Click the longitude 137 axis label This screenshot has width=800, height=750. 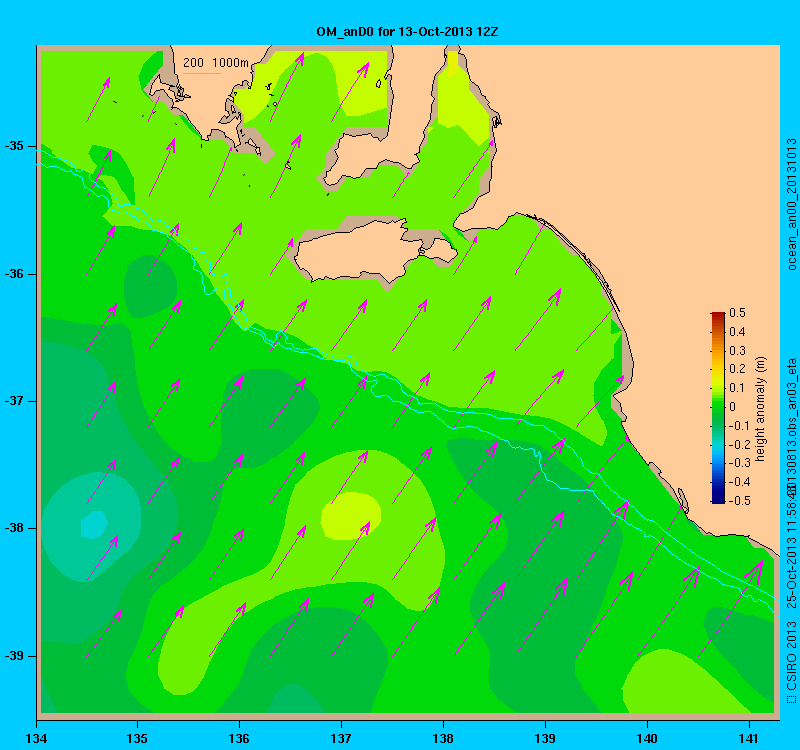(341, 738)
